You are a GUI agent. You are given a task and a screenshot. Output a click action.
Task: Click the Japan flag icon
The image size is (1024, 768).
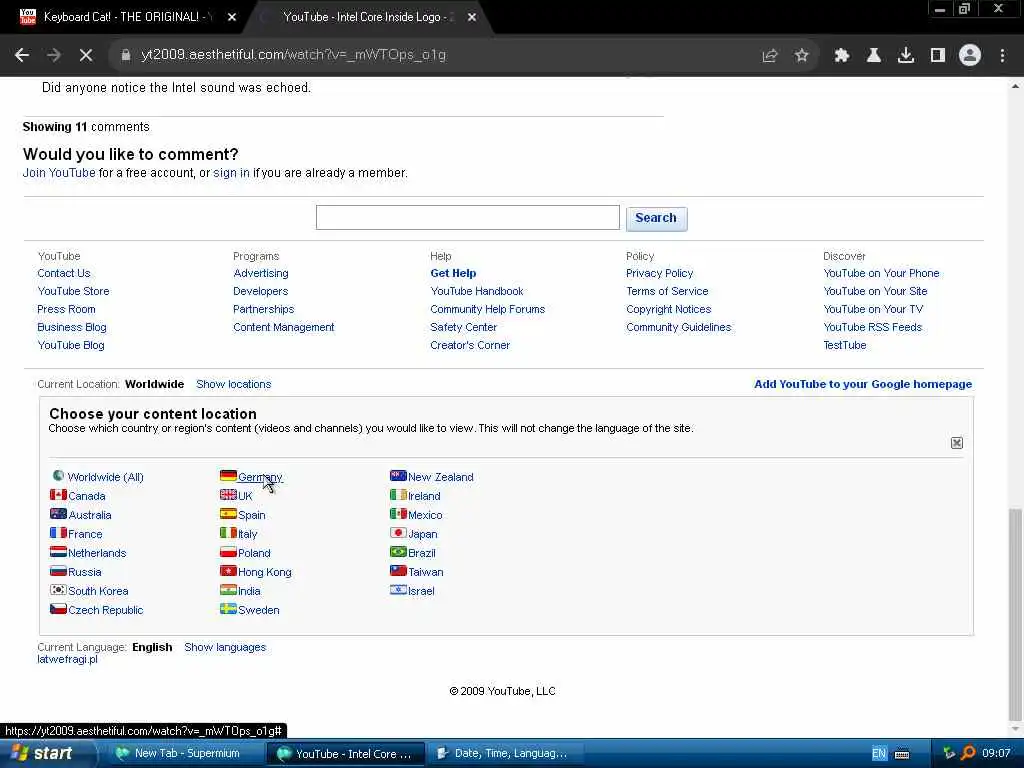(398, 533)
